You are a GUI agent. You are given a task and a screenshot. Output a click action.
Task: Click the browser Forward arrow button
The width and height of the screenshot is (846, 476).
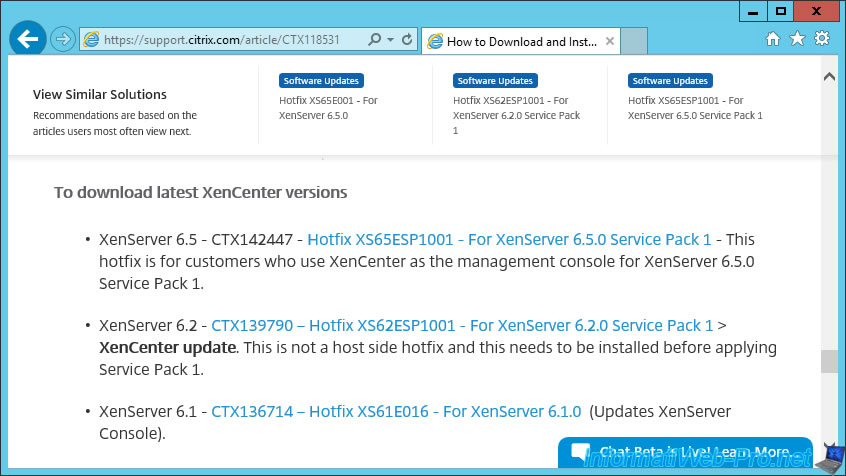(63, 39)
